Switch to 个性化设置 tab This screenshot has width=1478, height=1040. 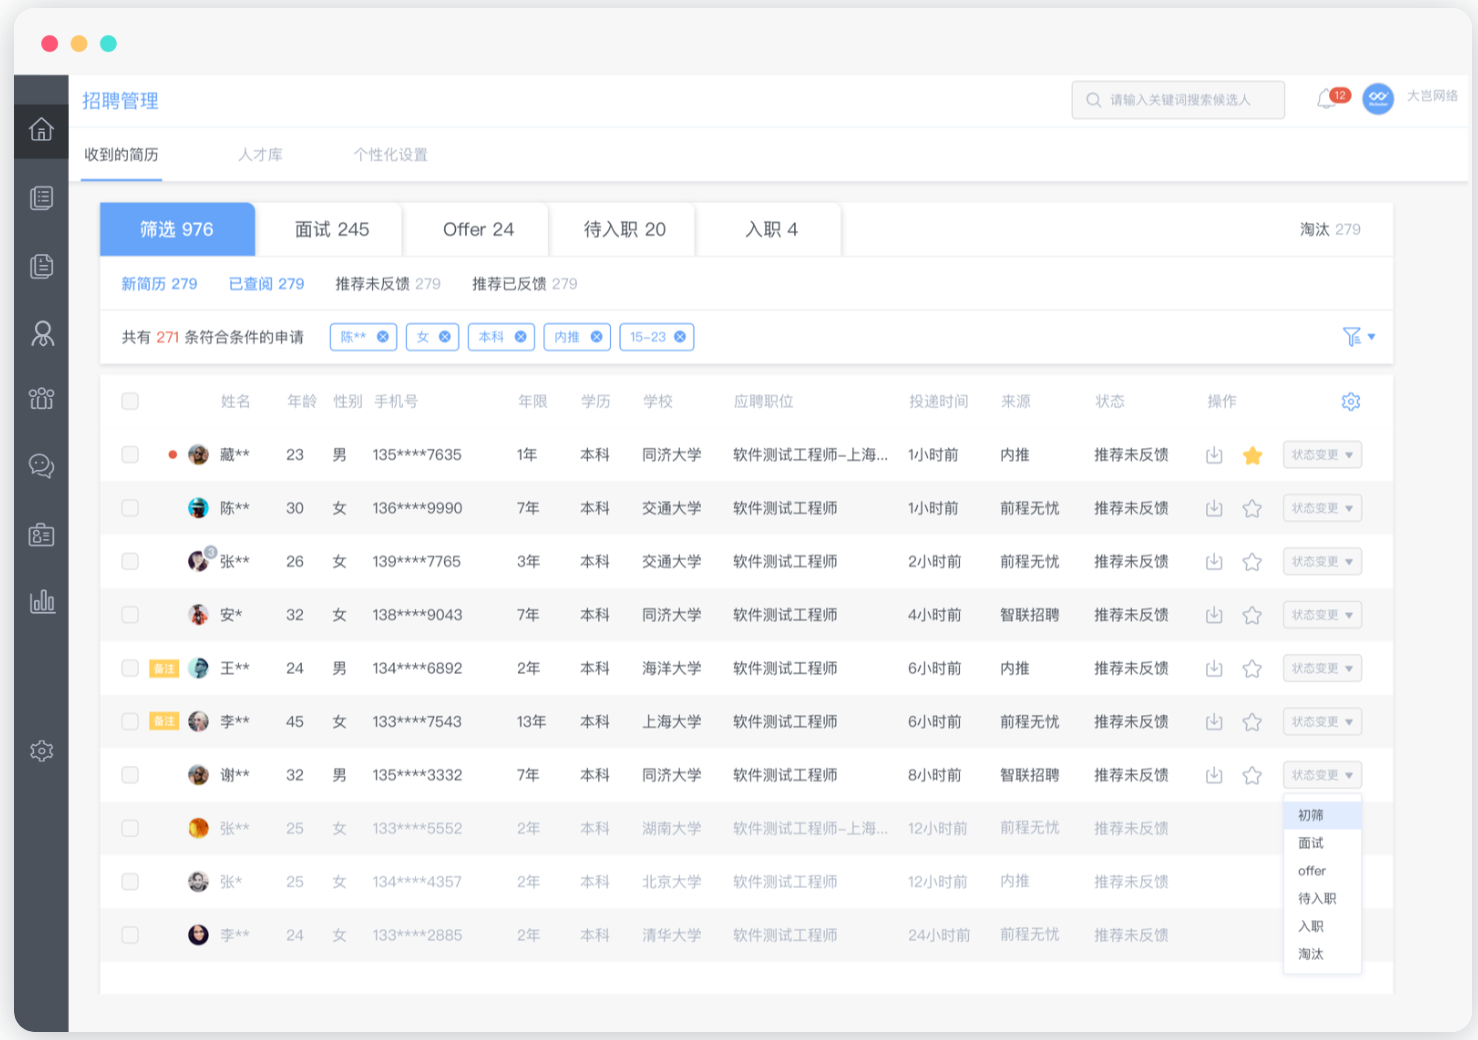point(390,155)
